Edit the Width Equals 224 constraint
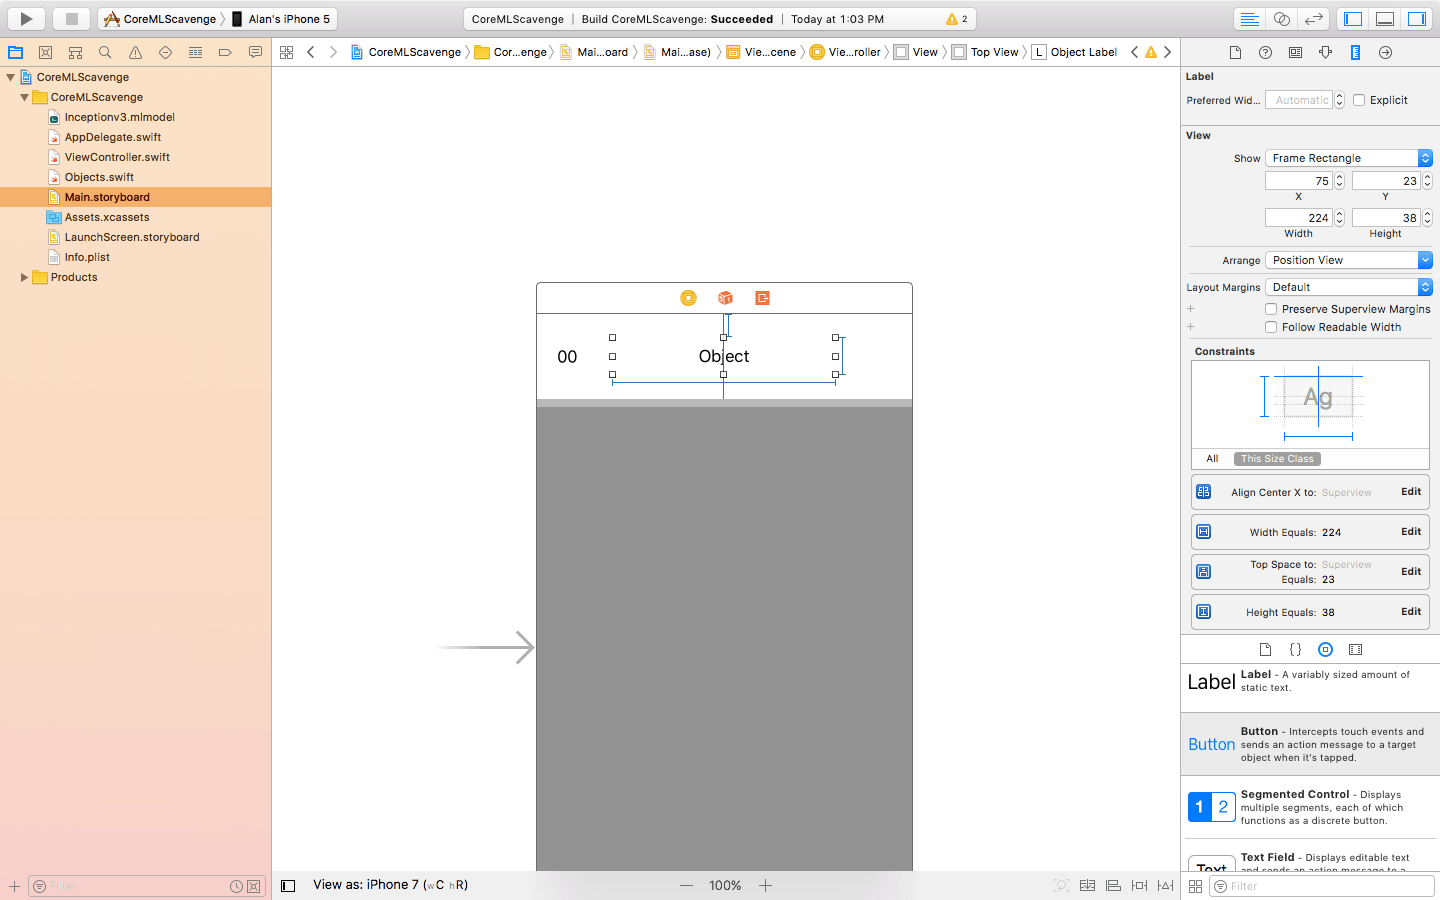Screen dimensions: 1440x900 pyautogui.click(x=1410, y=532)
